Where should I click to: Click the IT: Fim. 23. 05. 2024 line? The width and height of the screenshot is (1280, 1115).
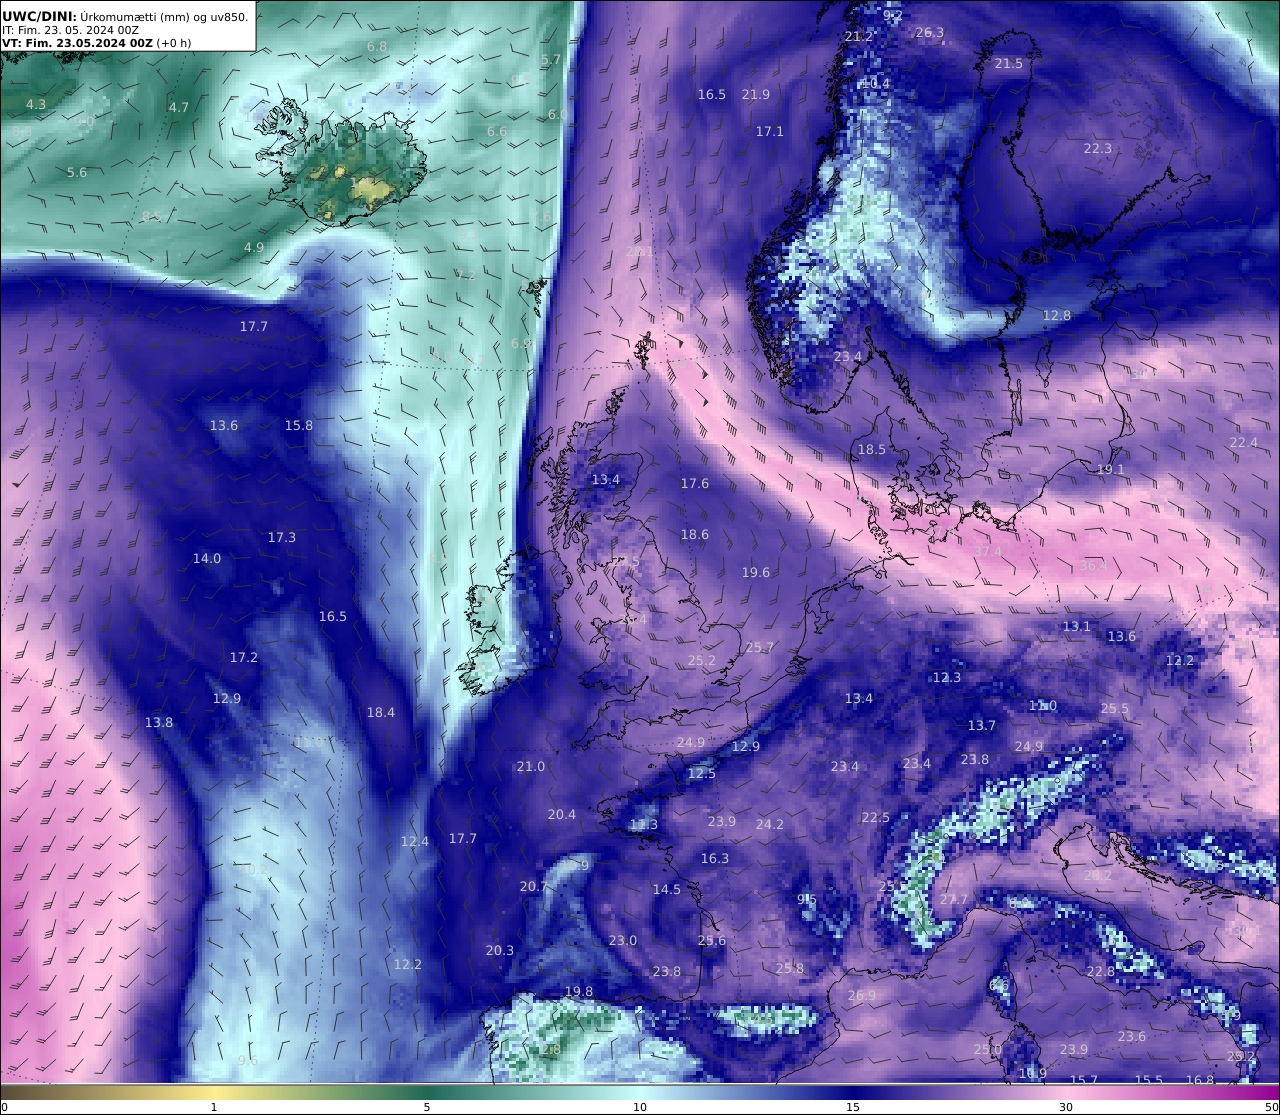click(x=70, y=30)
